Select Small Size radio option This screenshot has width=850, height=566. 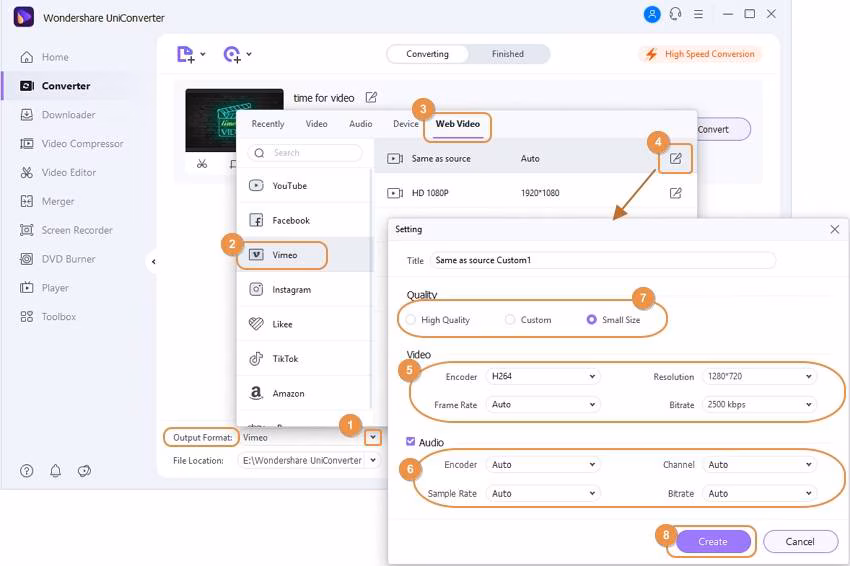pyautogui.click(x=591, y=320)
